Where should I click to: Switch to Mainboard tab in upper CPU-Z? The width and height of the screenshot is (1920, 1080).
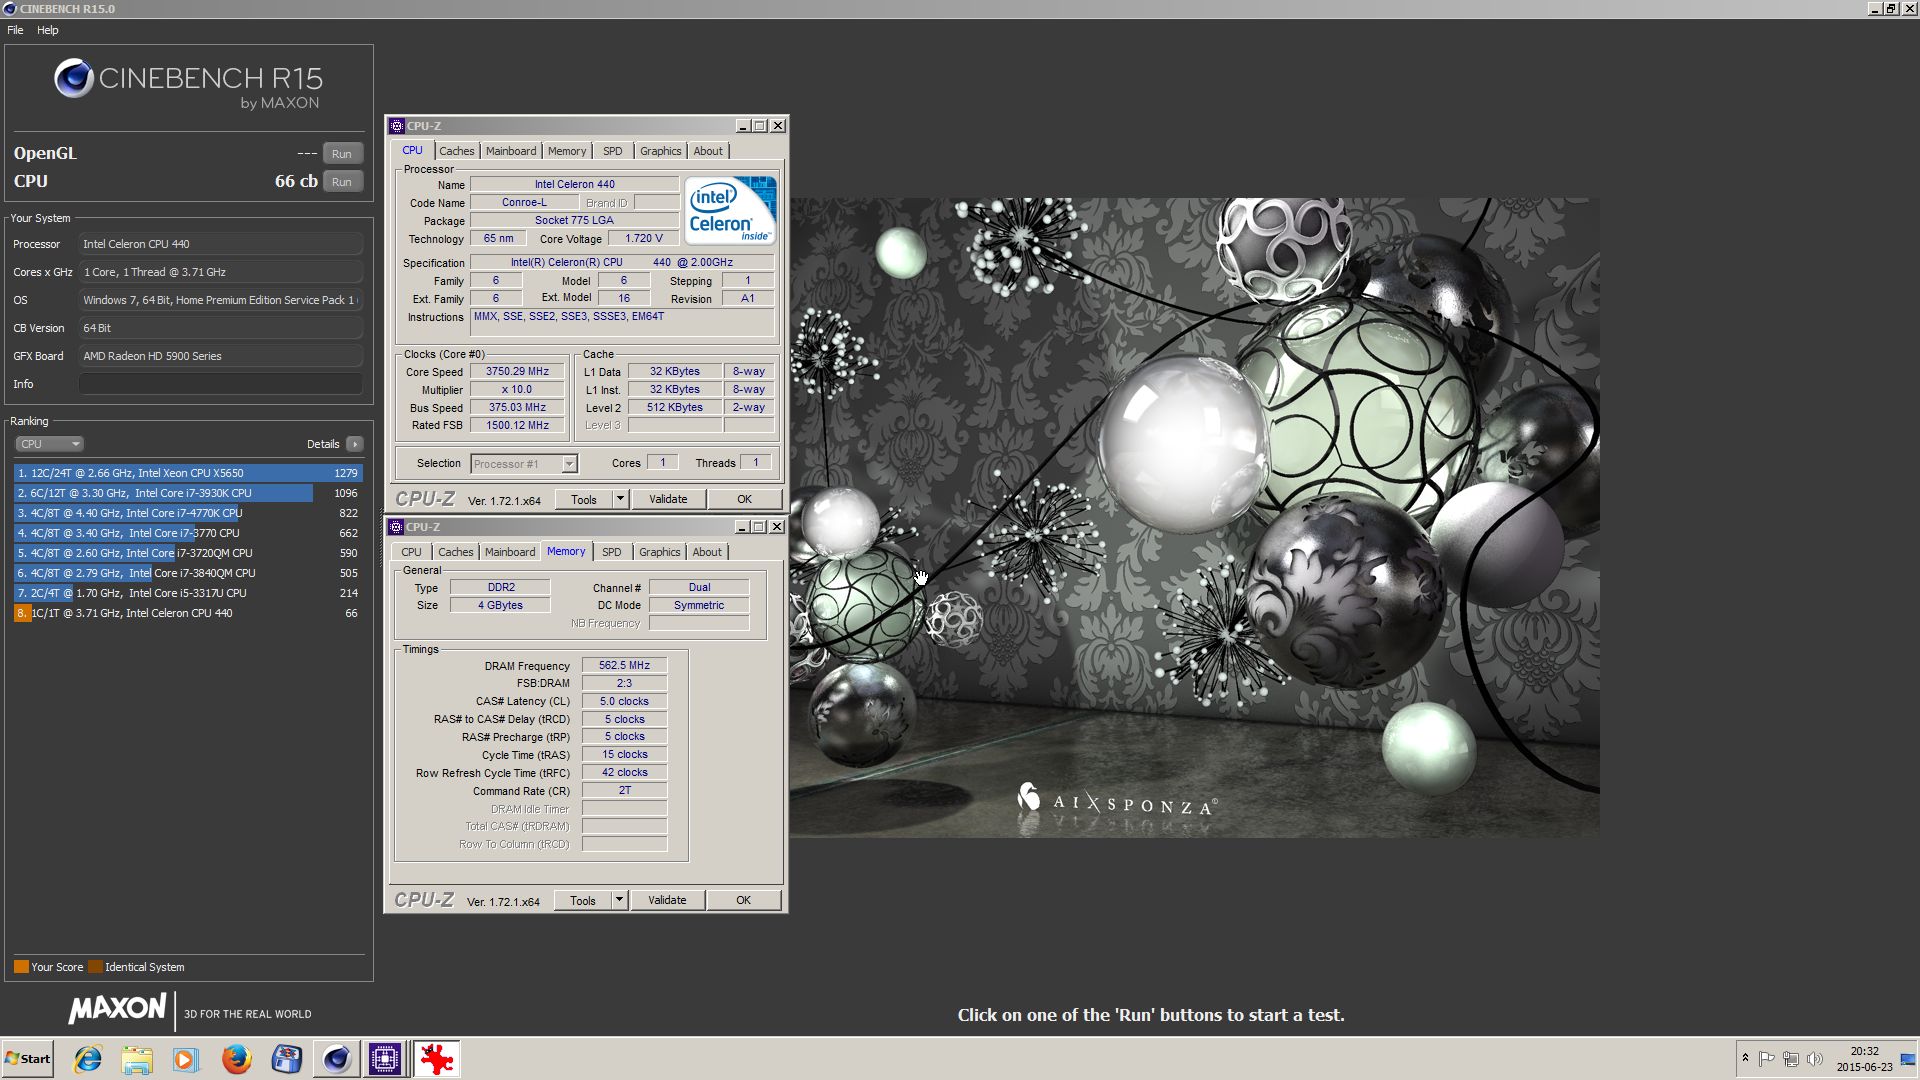(x=511, y=151)
